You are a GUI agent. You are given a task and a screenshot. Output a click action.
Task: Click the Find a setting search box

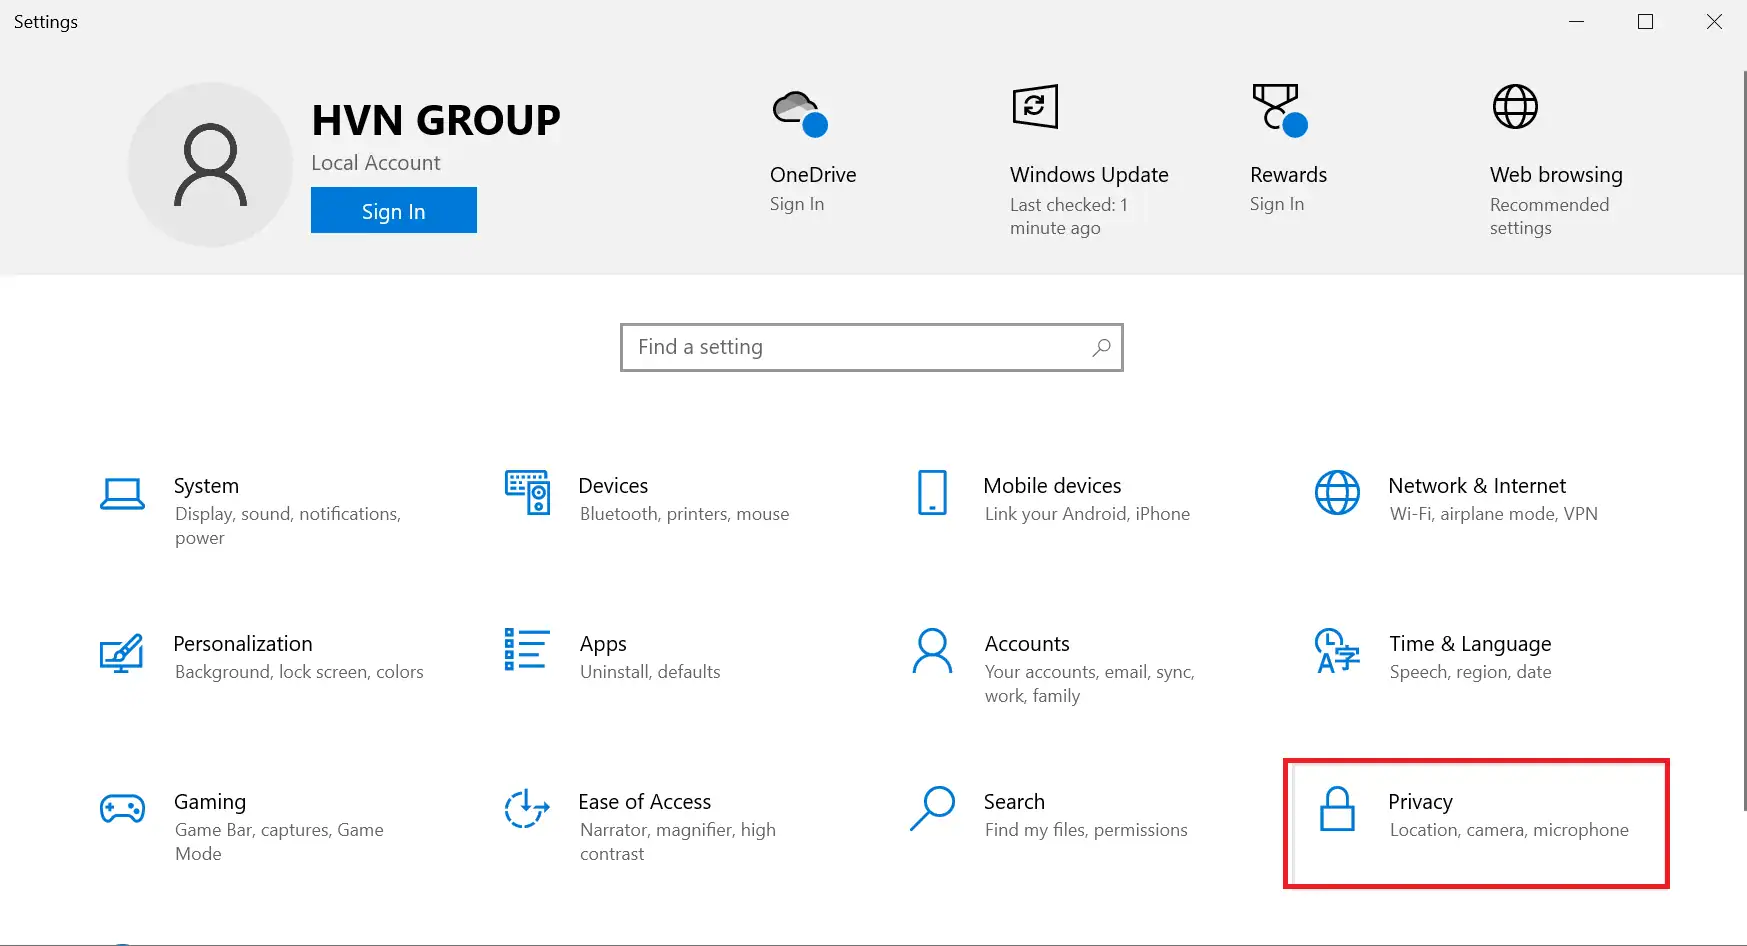click(x=860, y=347)
